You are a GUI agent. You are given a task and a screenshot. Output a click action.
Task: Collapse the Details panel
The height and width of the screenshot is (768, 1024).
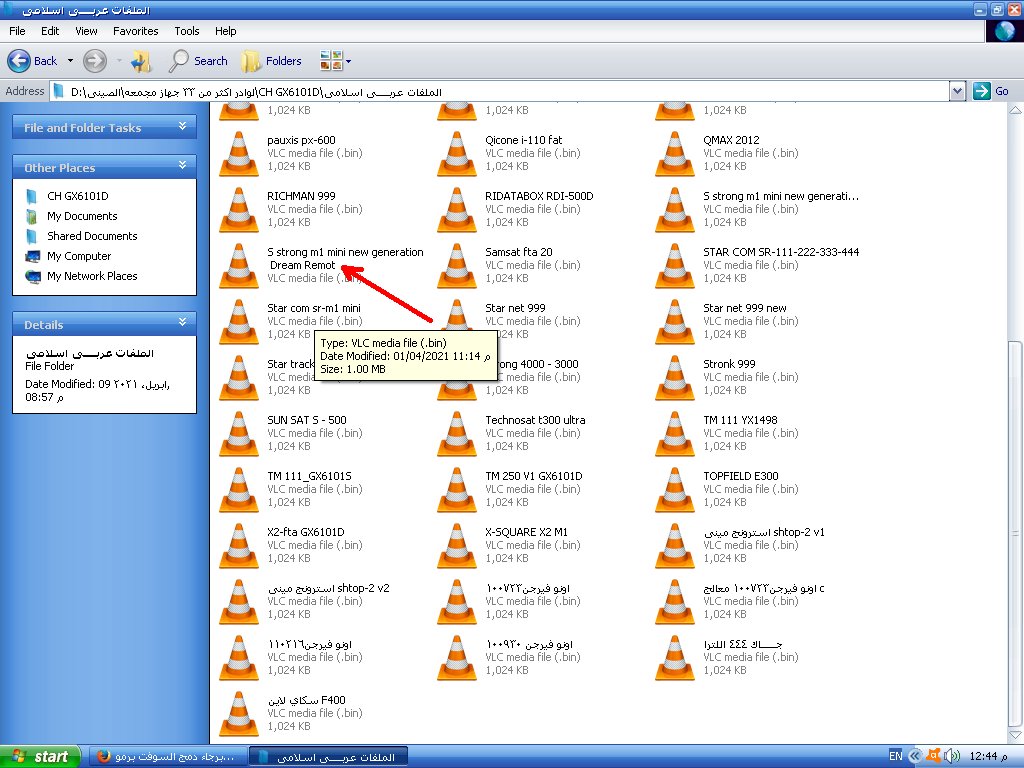pyautogui.click(x=183, y=322)
